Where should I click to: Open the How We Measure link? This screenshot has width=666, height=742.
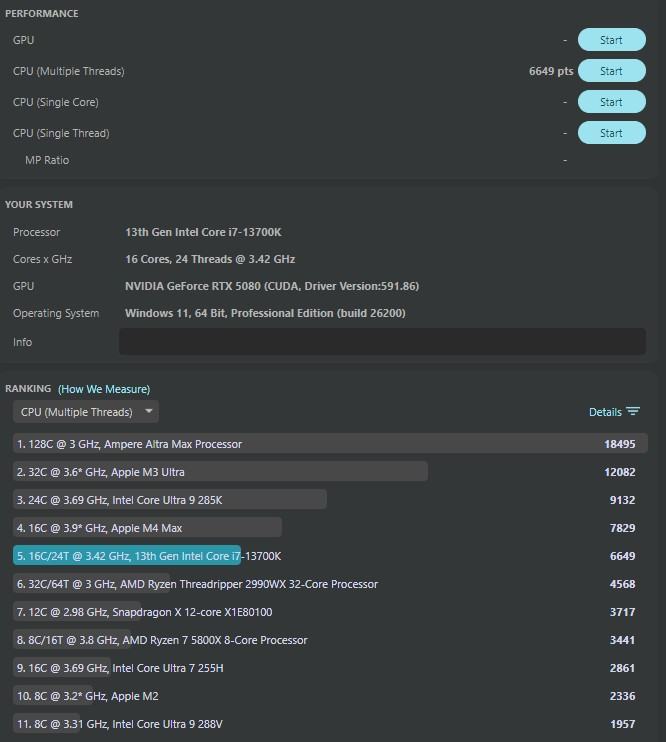coord(104,389)
